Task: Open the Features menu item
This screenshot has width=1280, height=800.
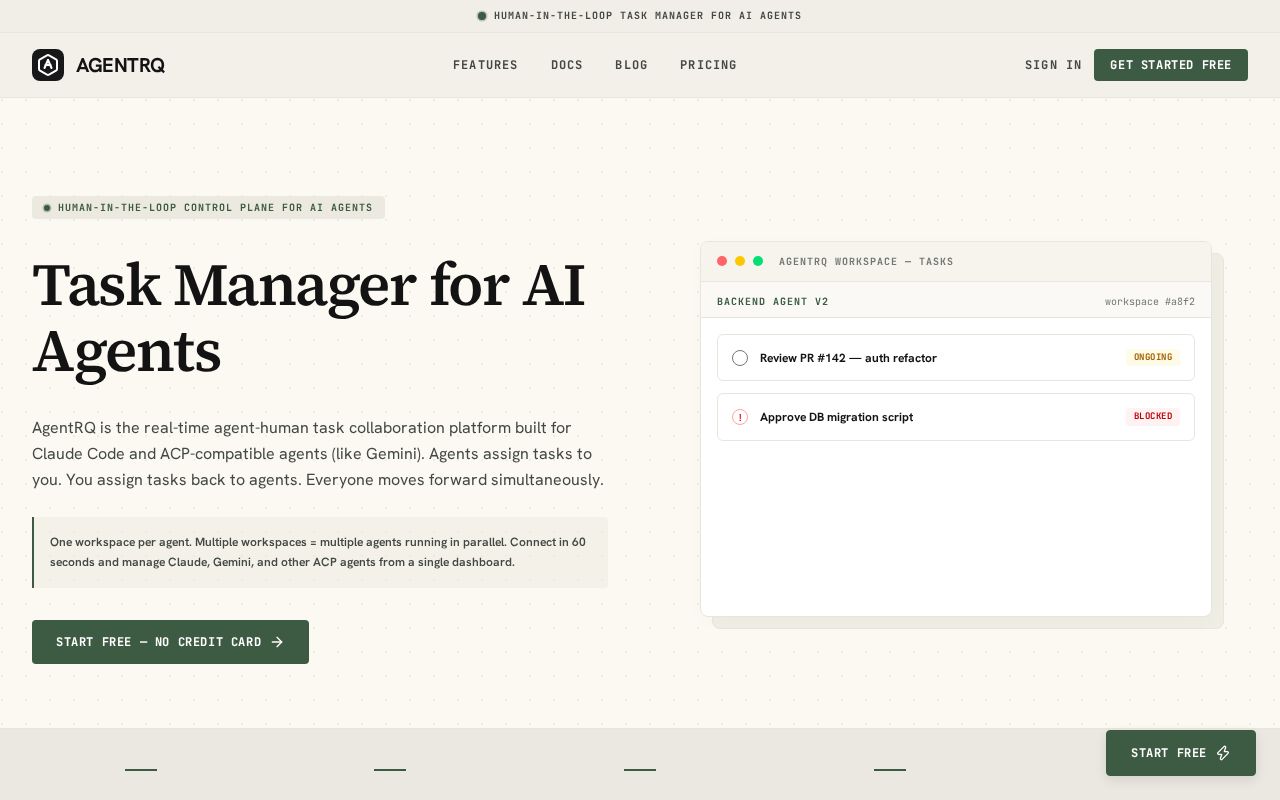Action: 485,65
